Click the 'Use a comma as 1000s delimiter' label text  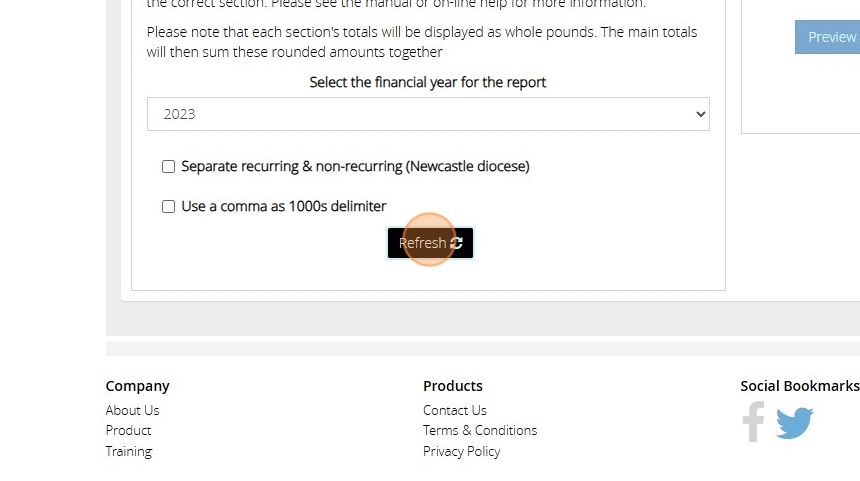[x=283, y=206]
